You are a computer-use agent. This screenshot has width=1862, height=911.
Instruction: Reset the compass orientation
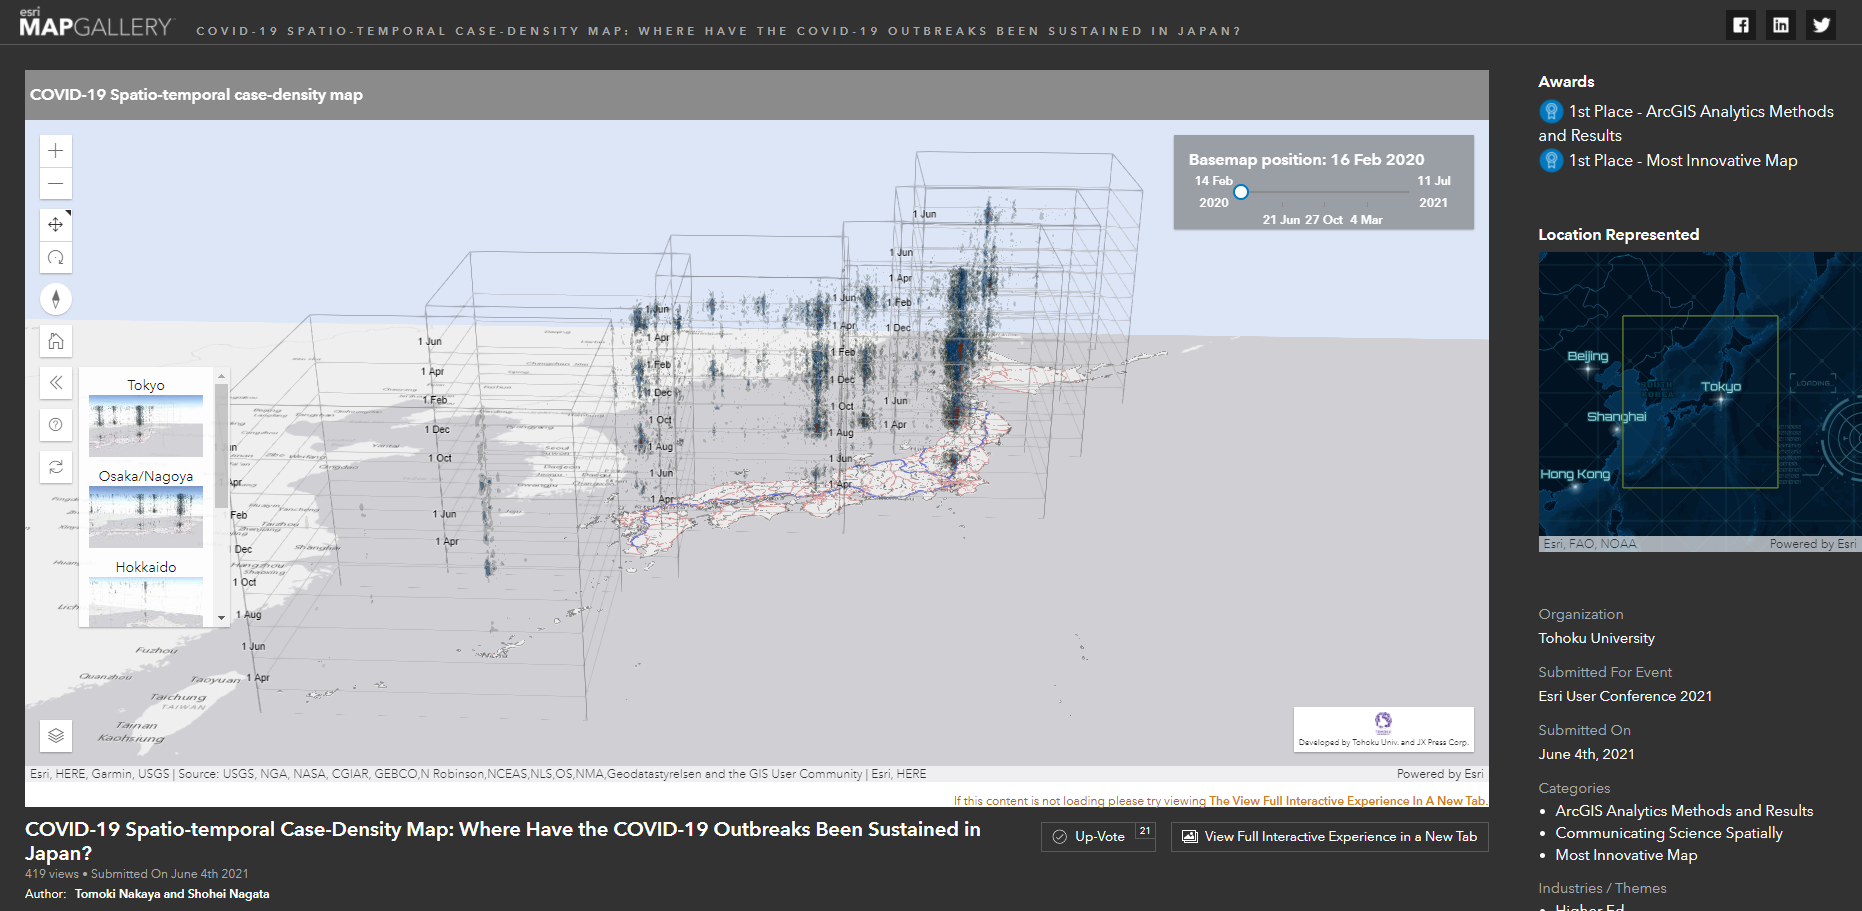[x=56, y=299]
